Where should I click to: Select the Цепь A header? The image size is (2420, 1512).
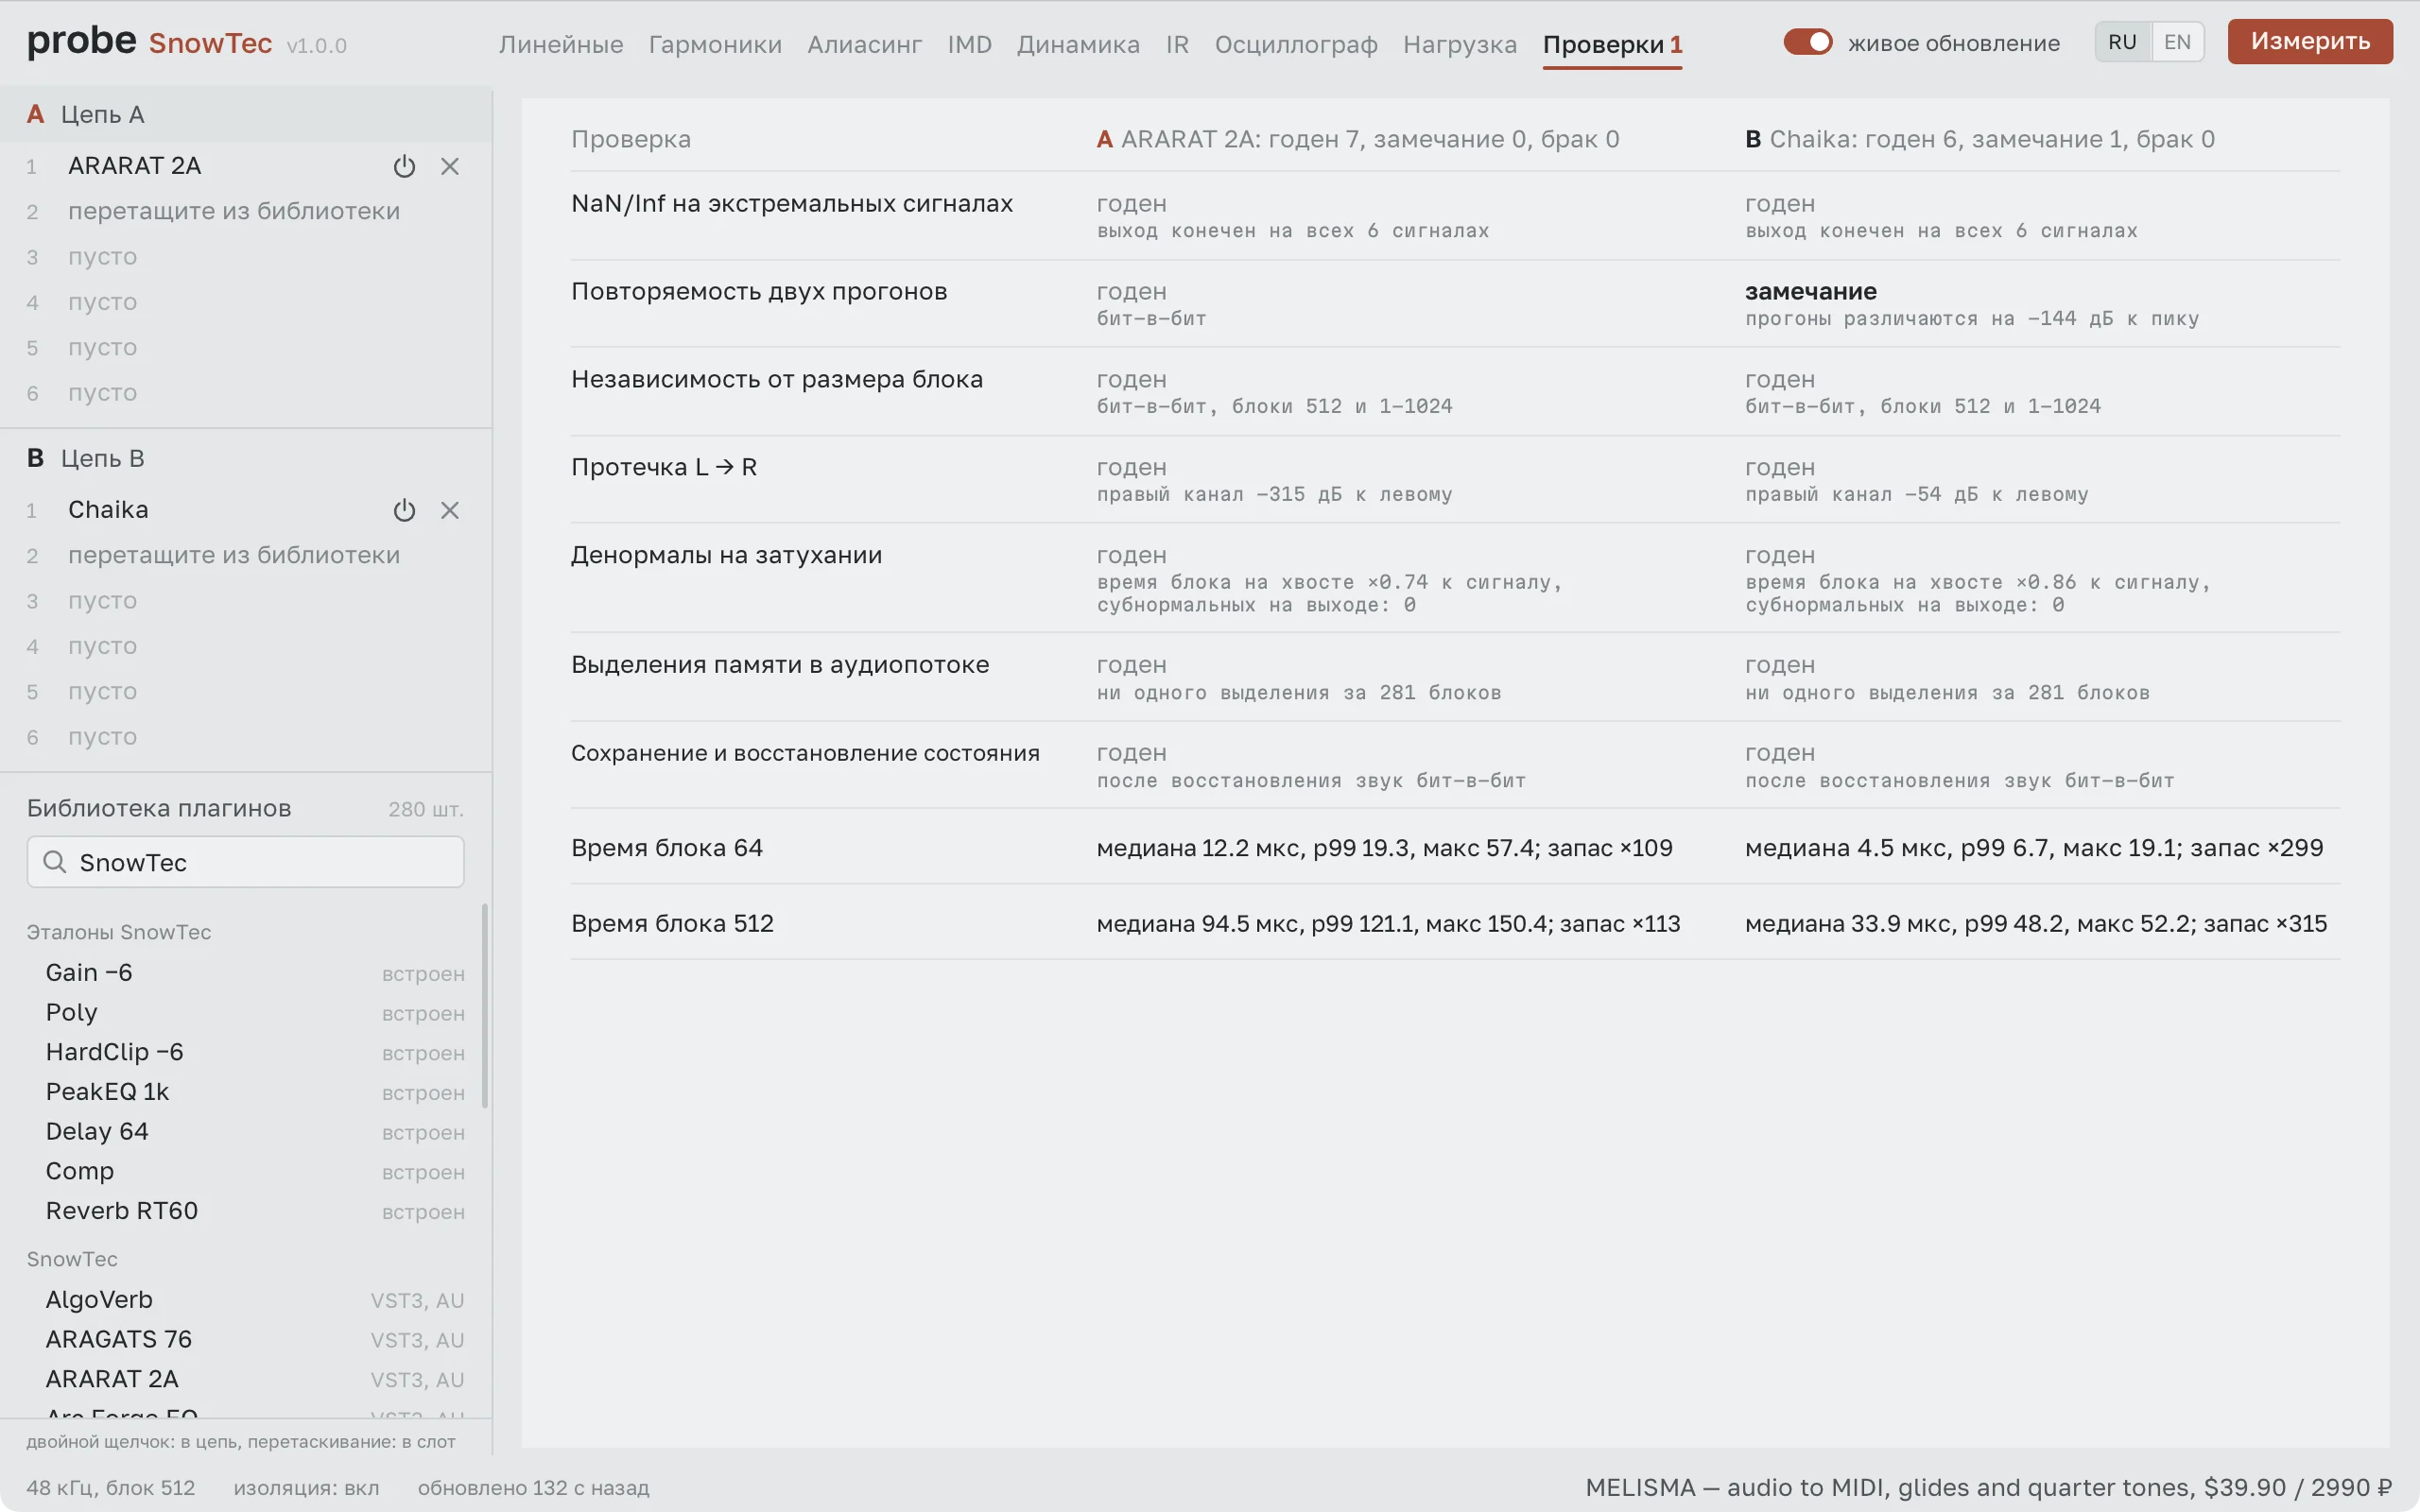[x=245, y=114]
